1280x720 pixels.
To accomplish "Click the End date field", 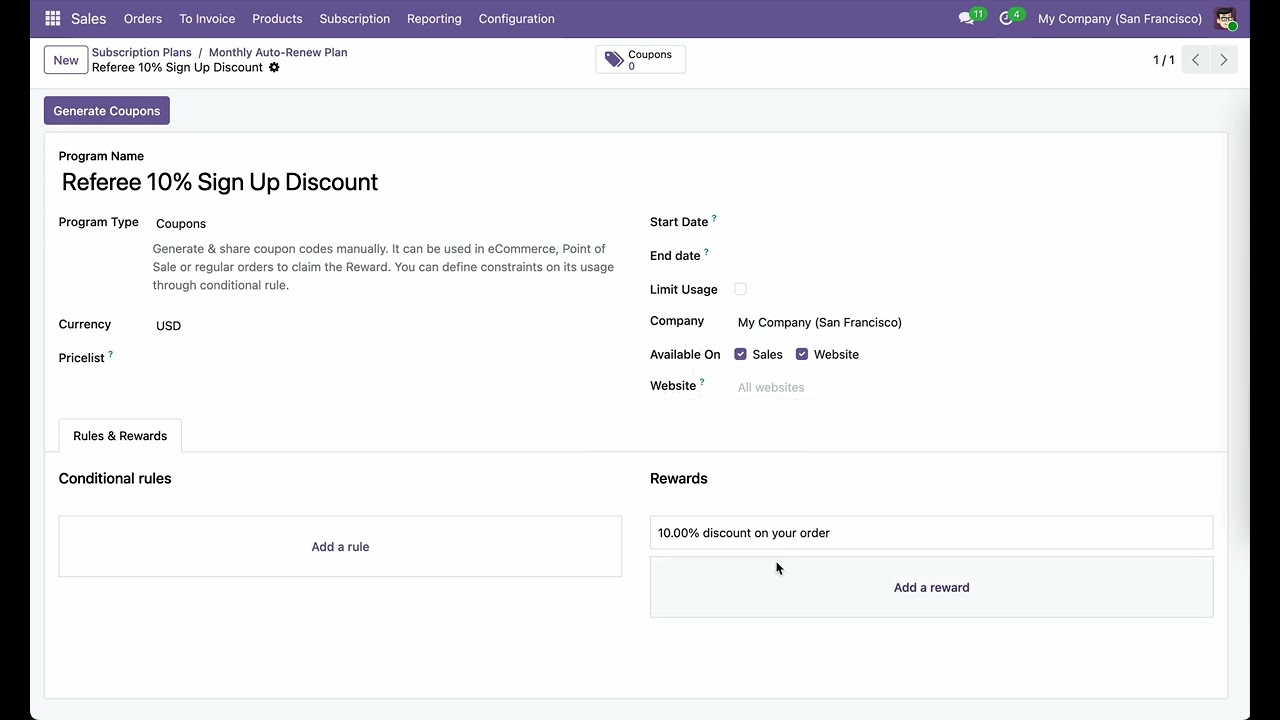I will point(973,256).
